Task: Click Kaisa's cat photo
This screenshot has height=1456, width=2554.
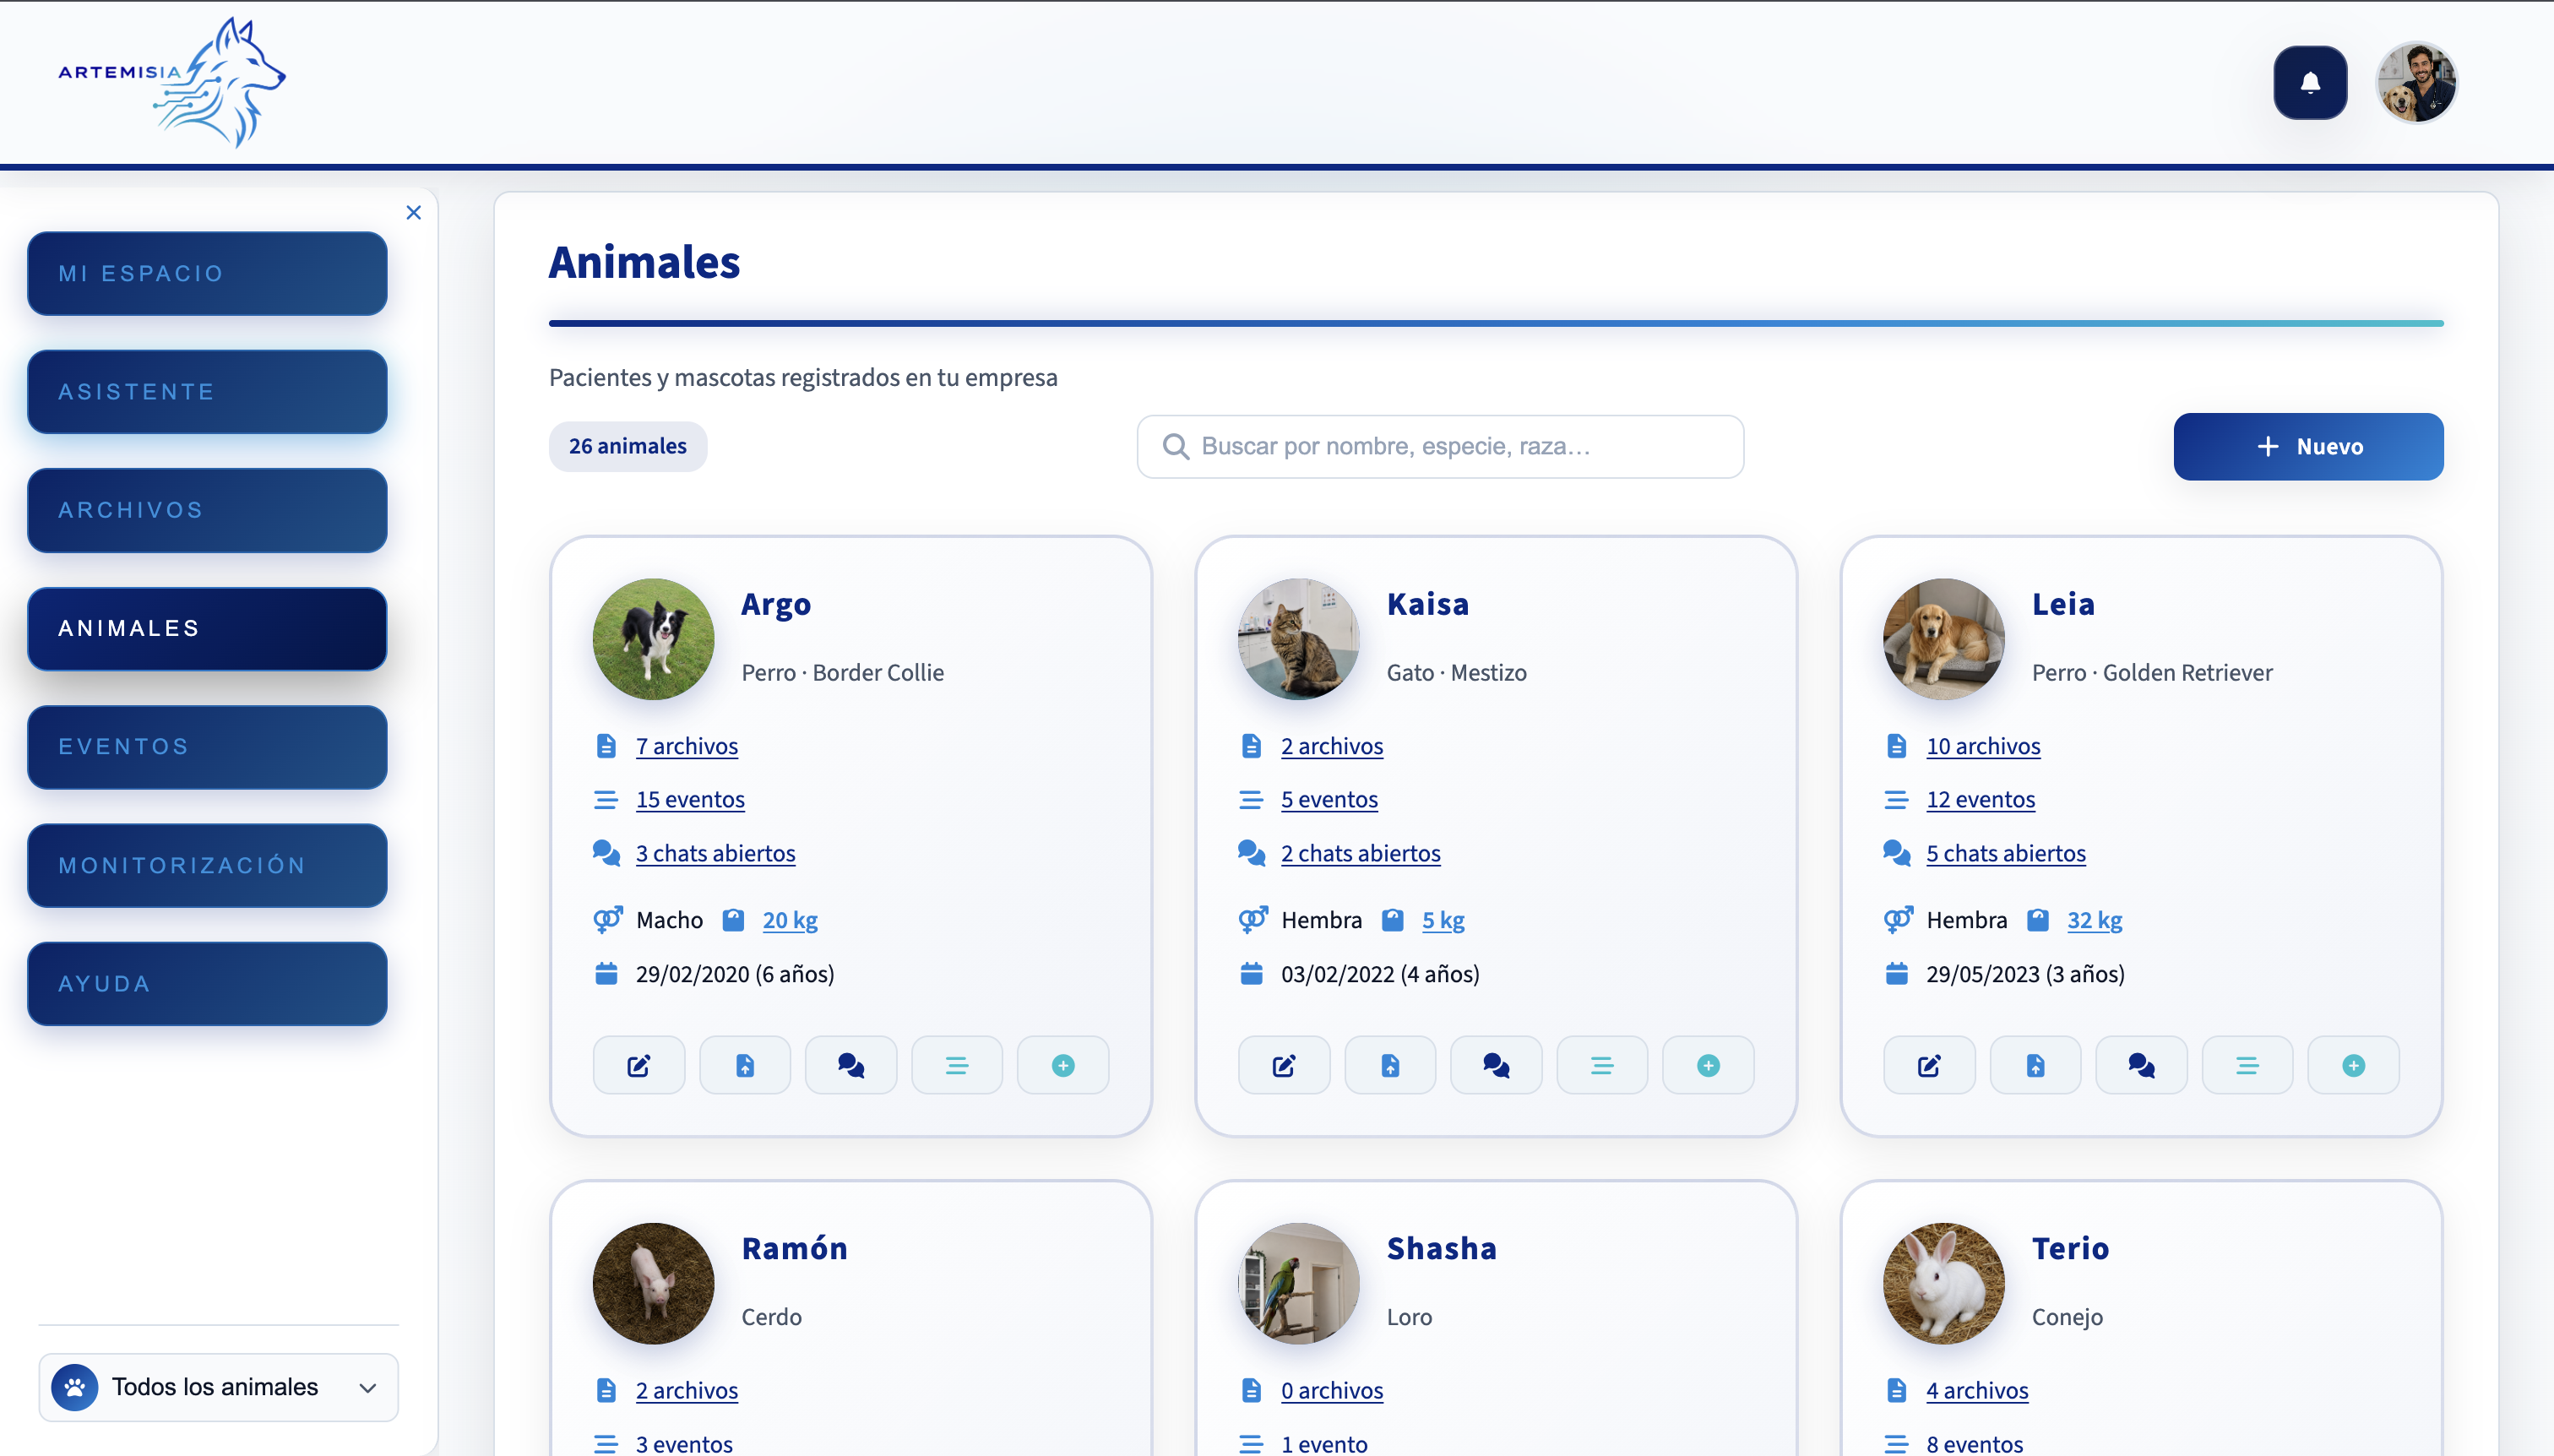Action: click(1299, 640)
